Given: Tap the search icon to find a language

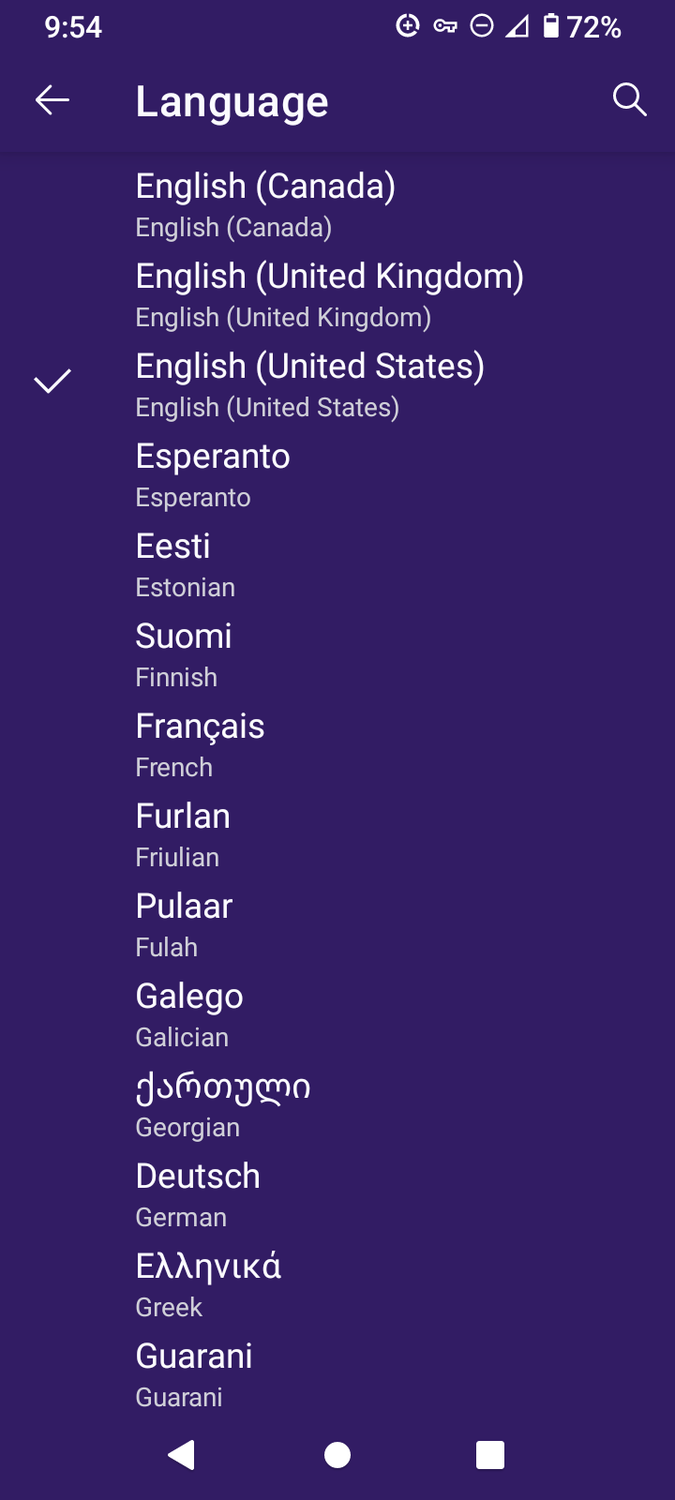Looking at the screenshot, I should pos(630,99).
